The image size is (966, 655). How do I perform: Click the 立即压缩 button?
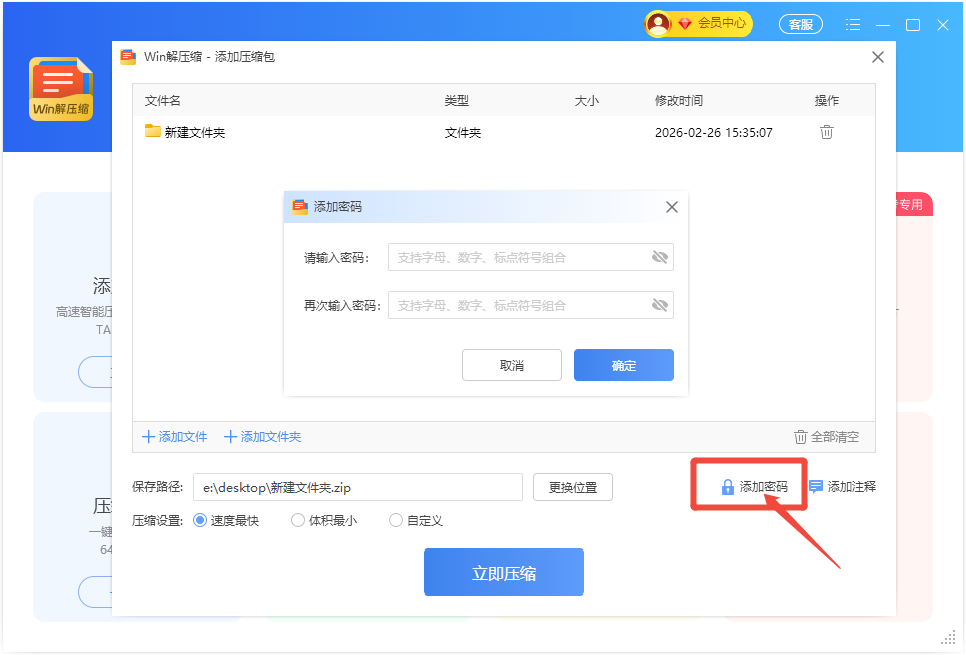(x=503, y=572)
